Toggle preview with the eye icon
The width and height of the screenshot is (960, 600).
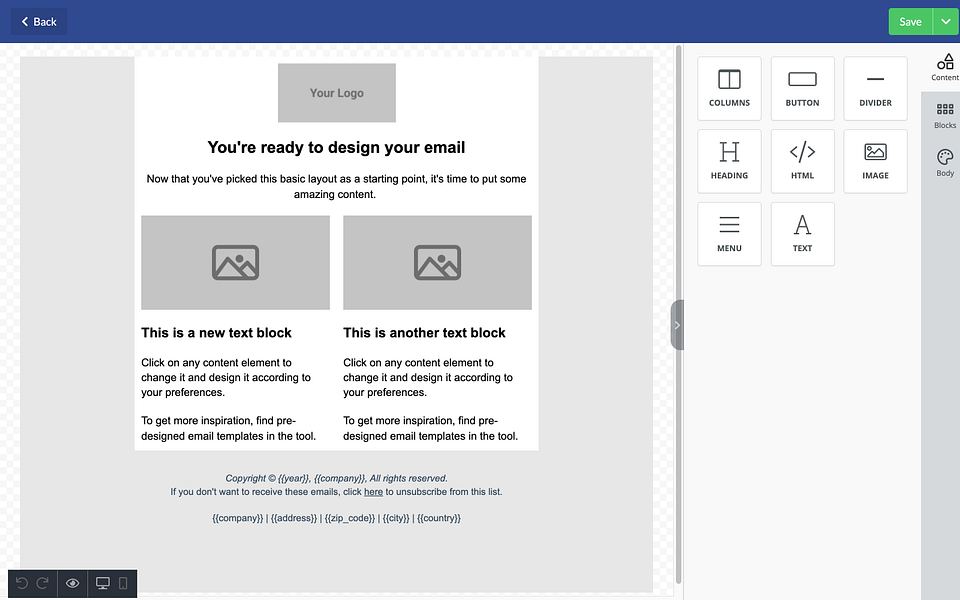coord(72,583)
